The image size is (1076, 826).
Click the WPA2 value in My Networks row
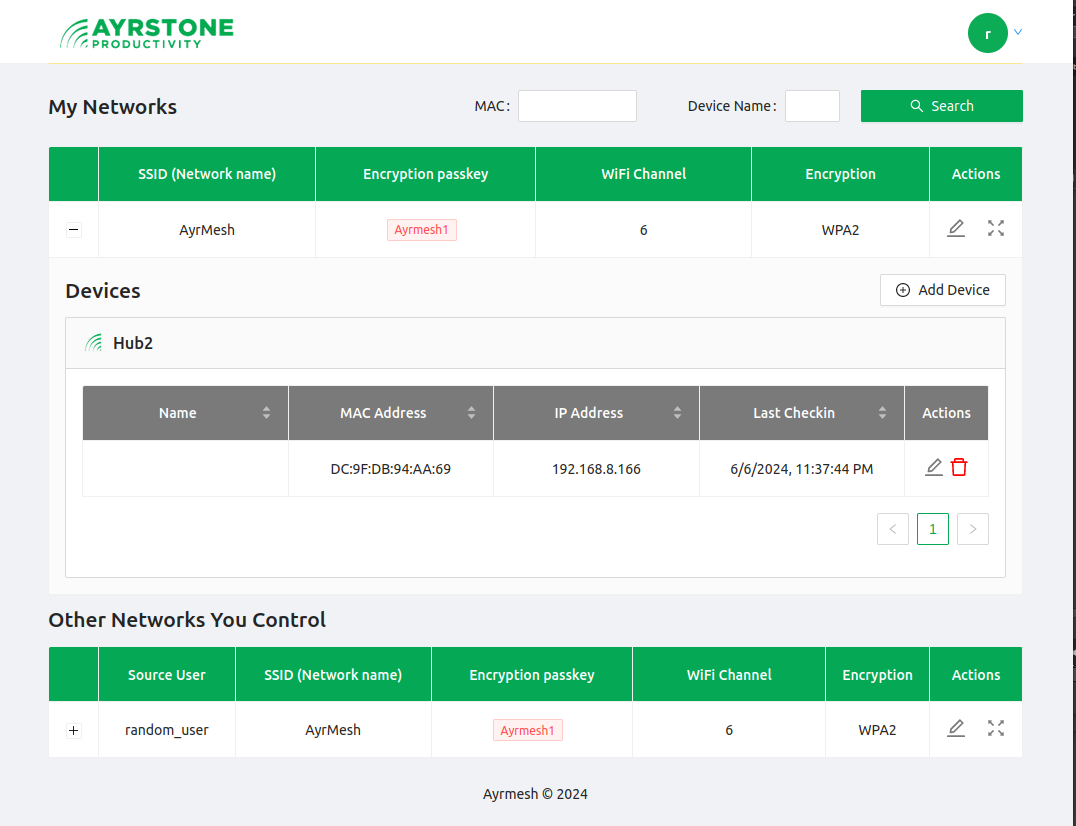[840, 230]
